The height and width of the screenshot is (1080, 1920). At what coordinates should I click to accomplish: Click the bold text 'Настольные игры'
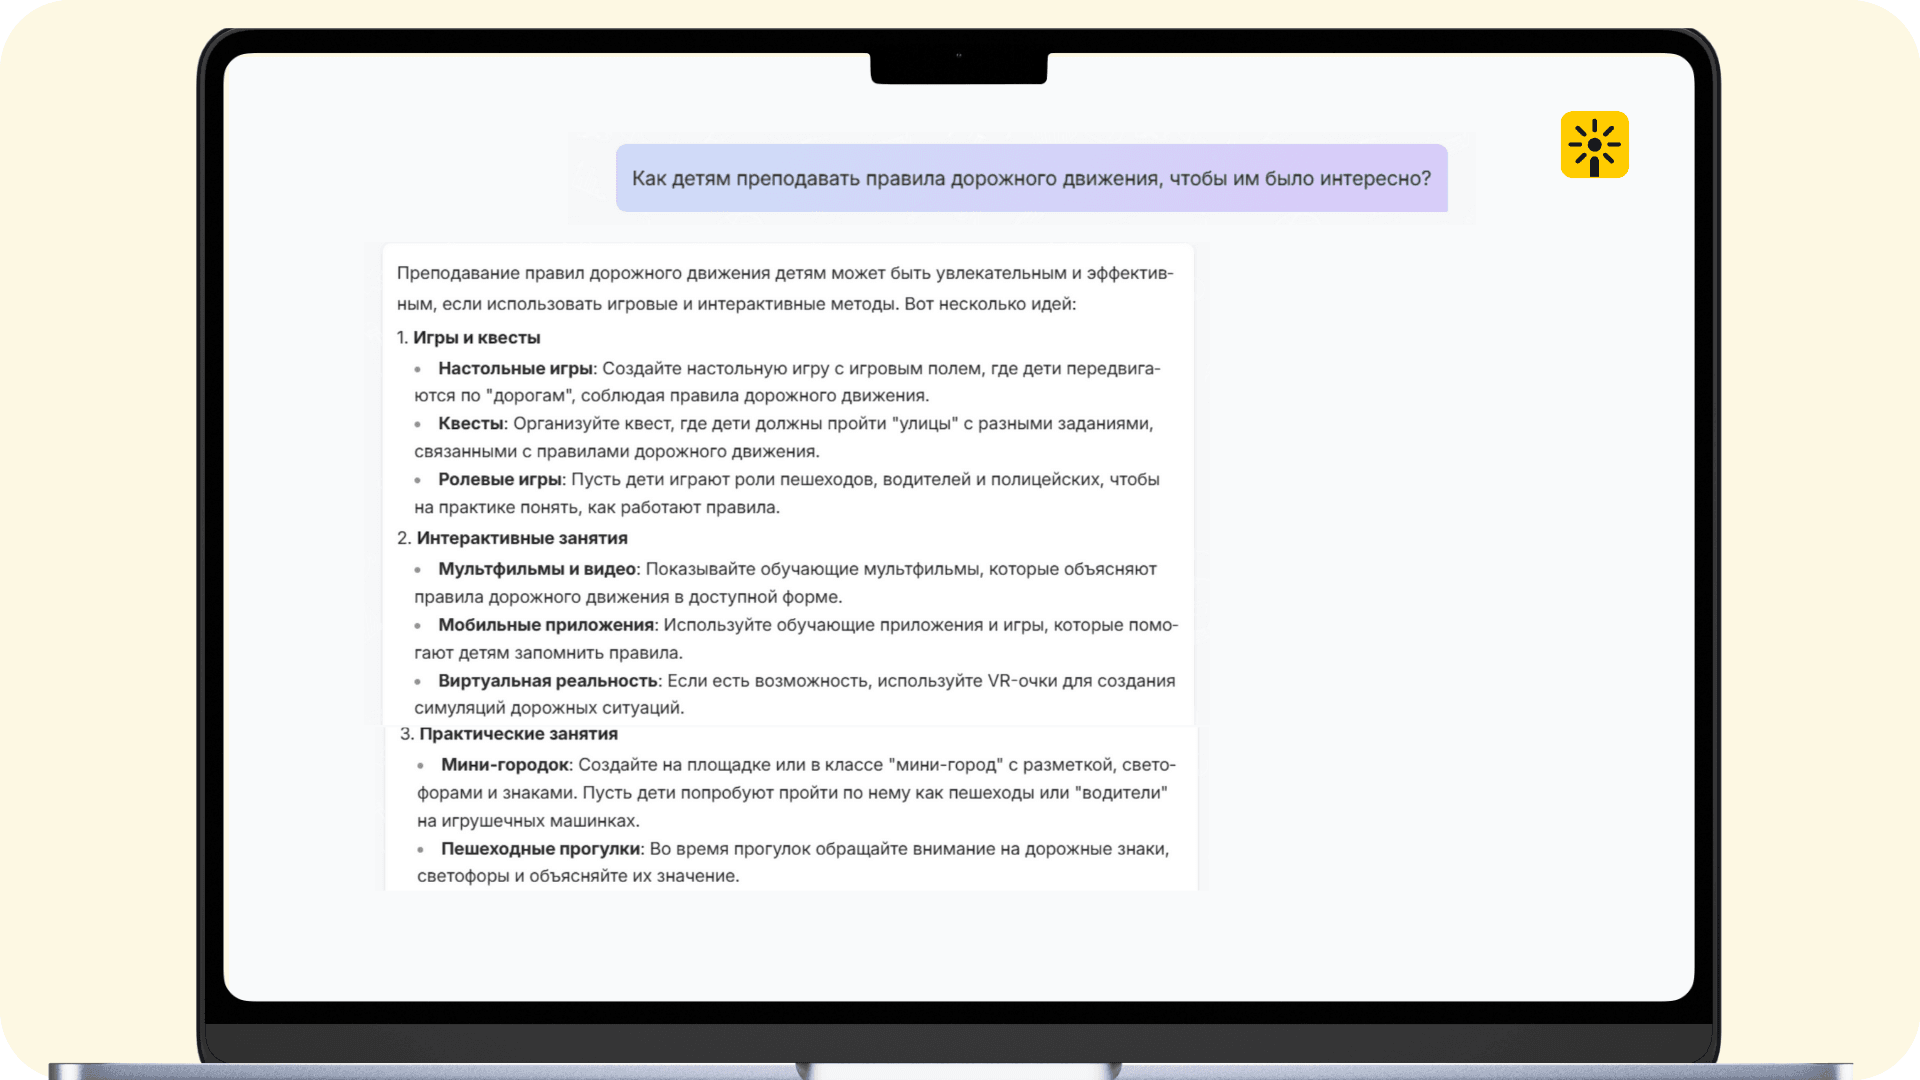[x=515, y=369]
